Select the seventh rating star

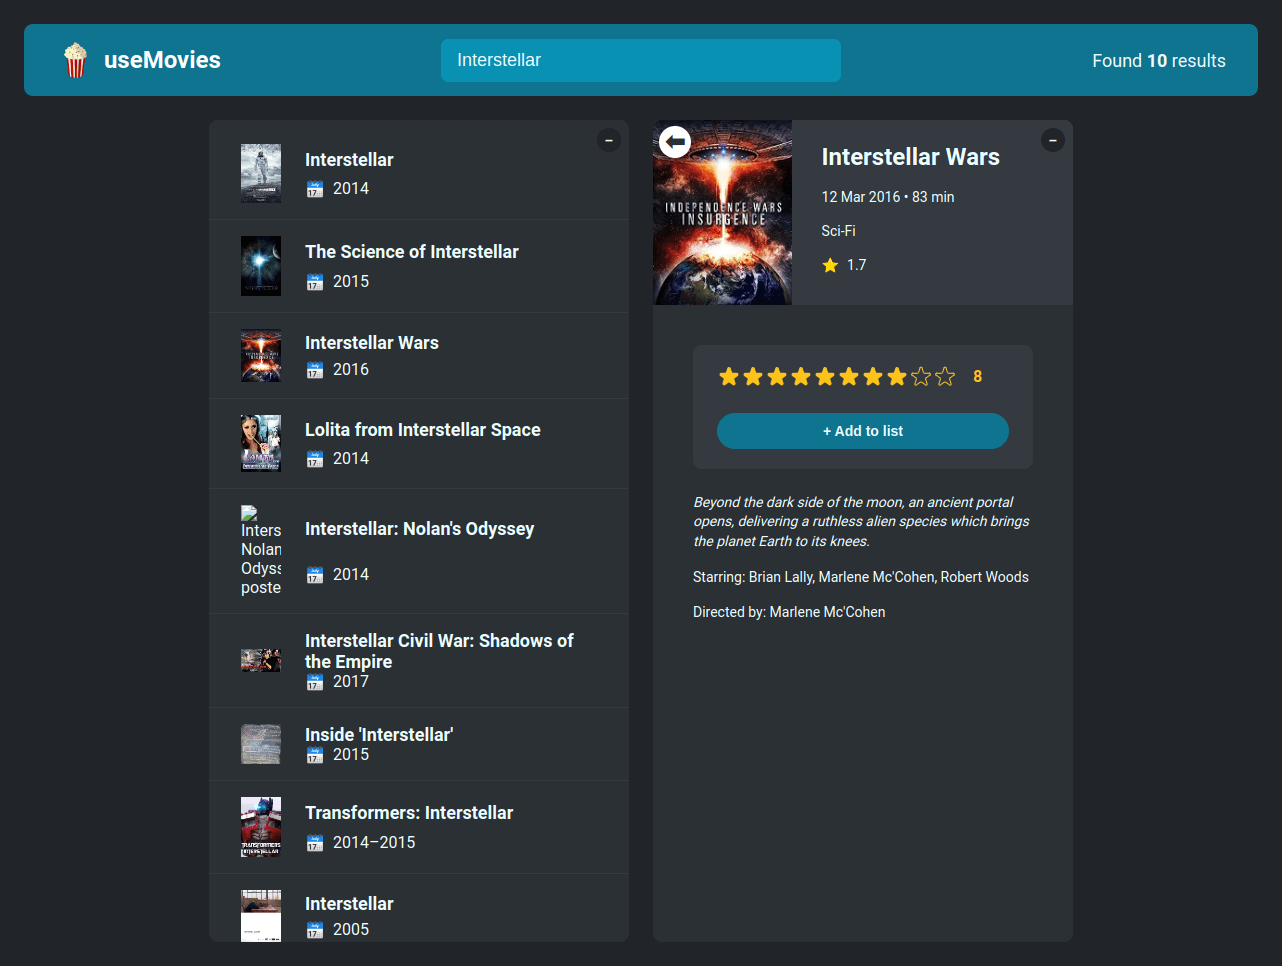coord(873,377)
